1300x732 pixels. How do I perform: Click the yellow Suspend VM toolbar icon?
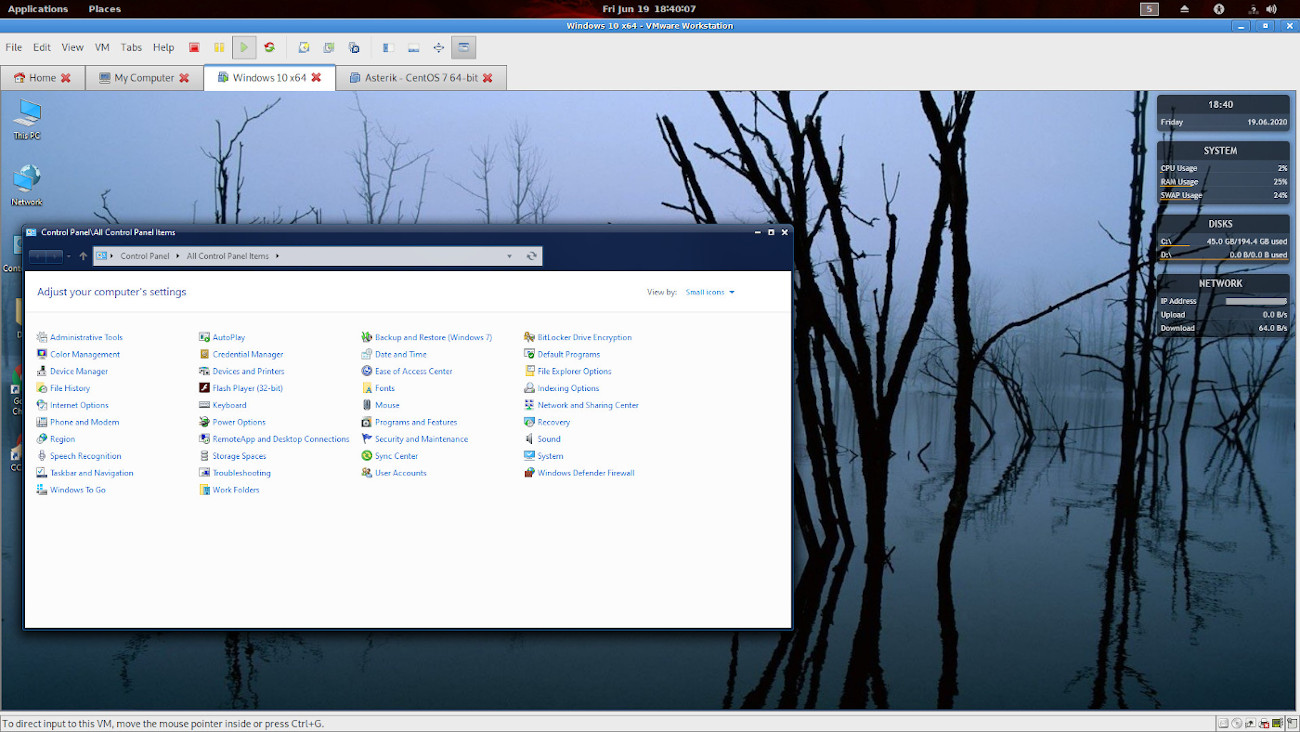(219, 47)
